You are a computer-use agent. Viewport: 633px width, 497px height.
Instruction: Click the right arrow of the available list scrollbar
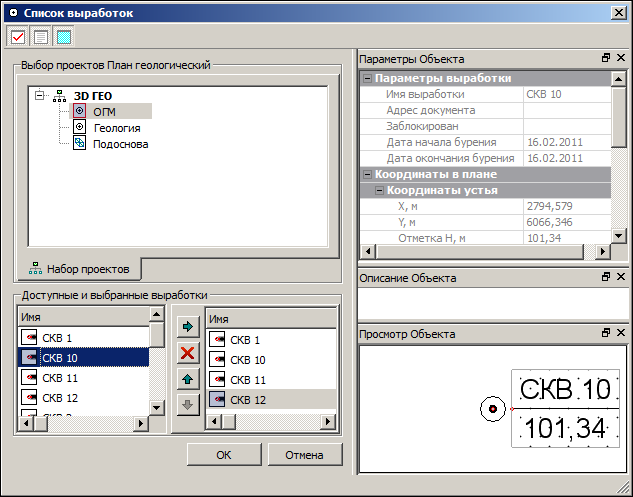pyautogui.click(x=141, y=423)
